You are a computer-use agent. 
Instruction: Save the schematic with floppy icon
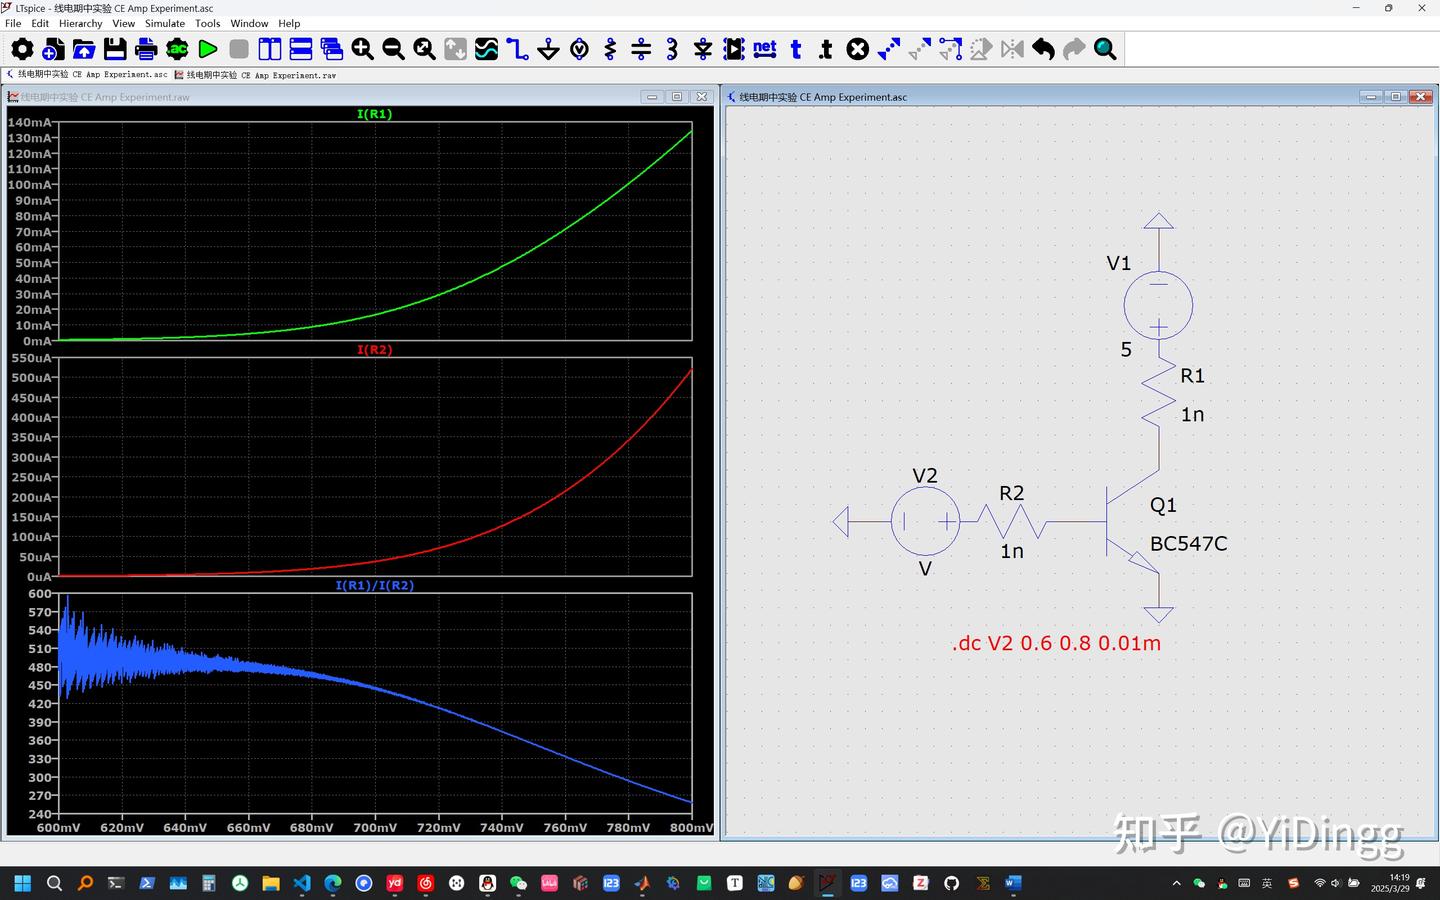pyautogui.click(x=115, y=49)
